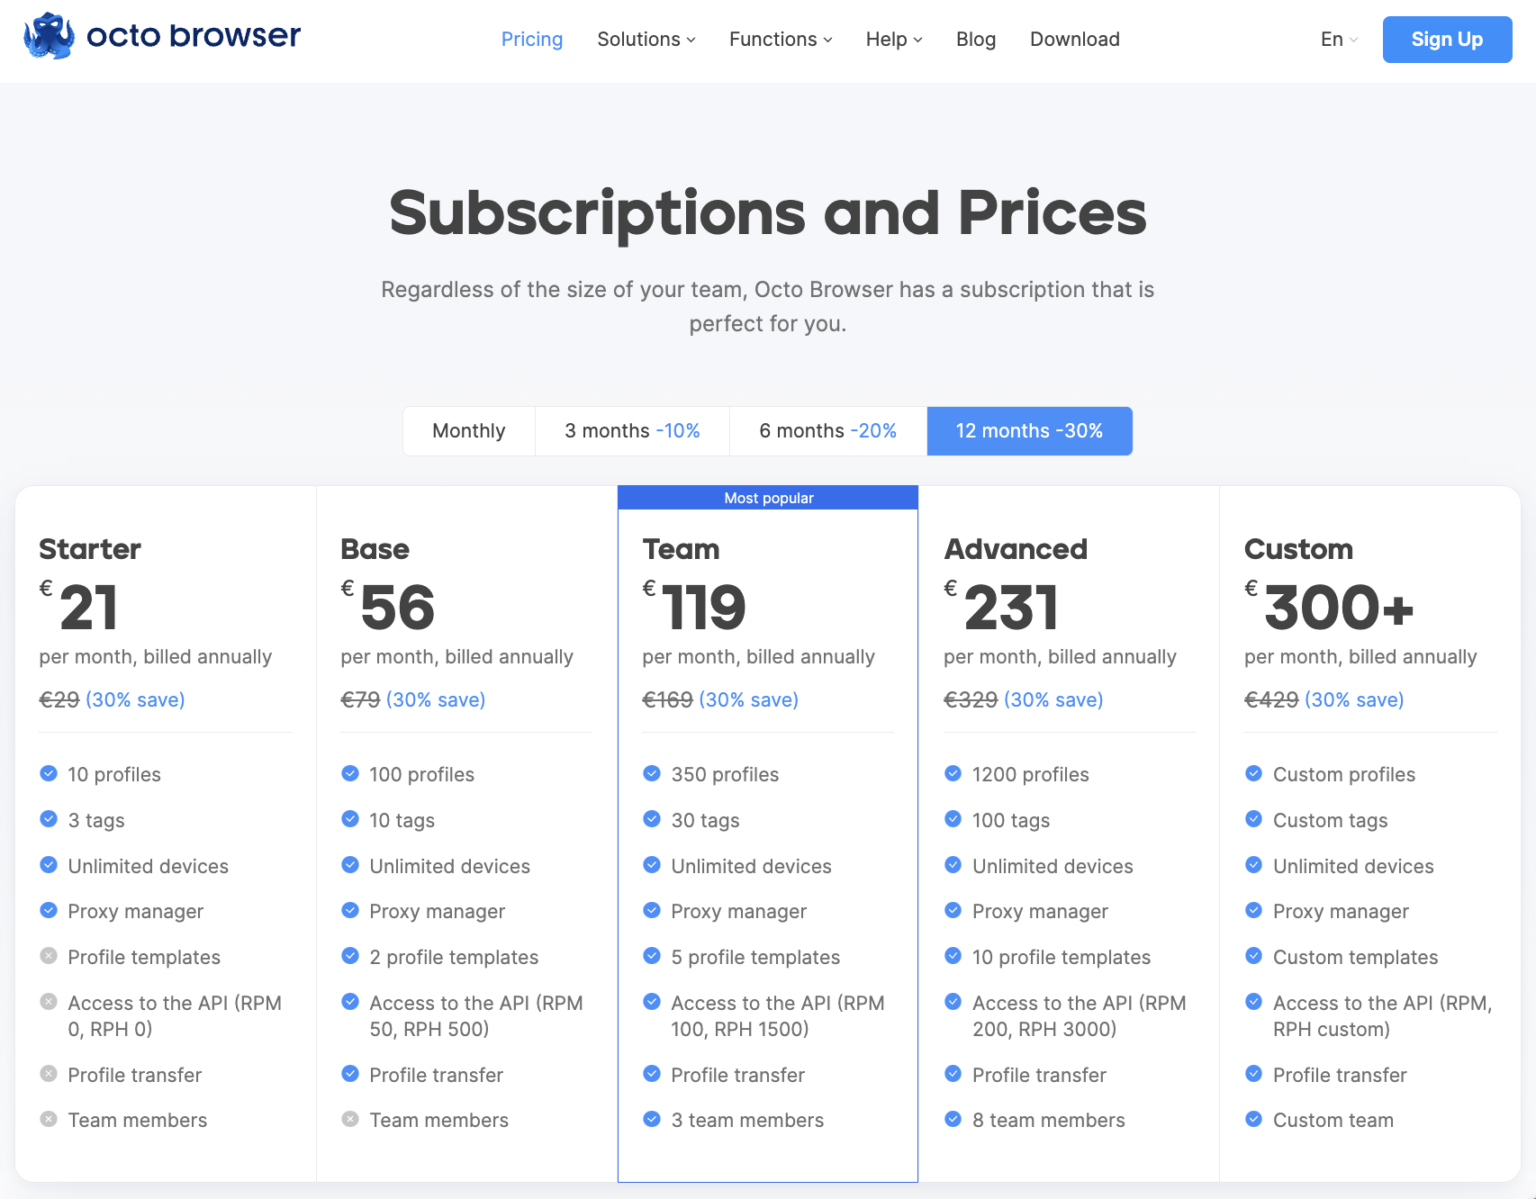Click the checkmark beside Advanced's 1200 profiles

(953, 773)
